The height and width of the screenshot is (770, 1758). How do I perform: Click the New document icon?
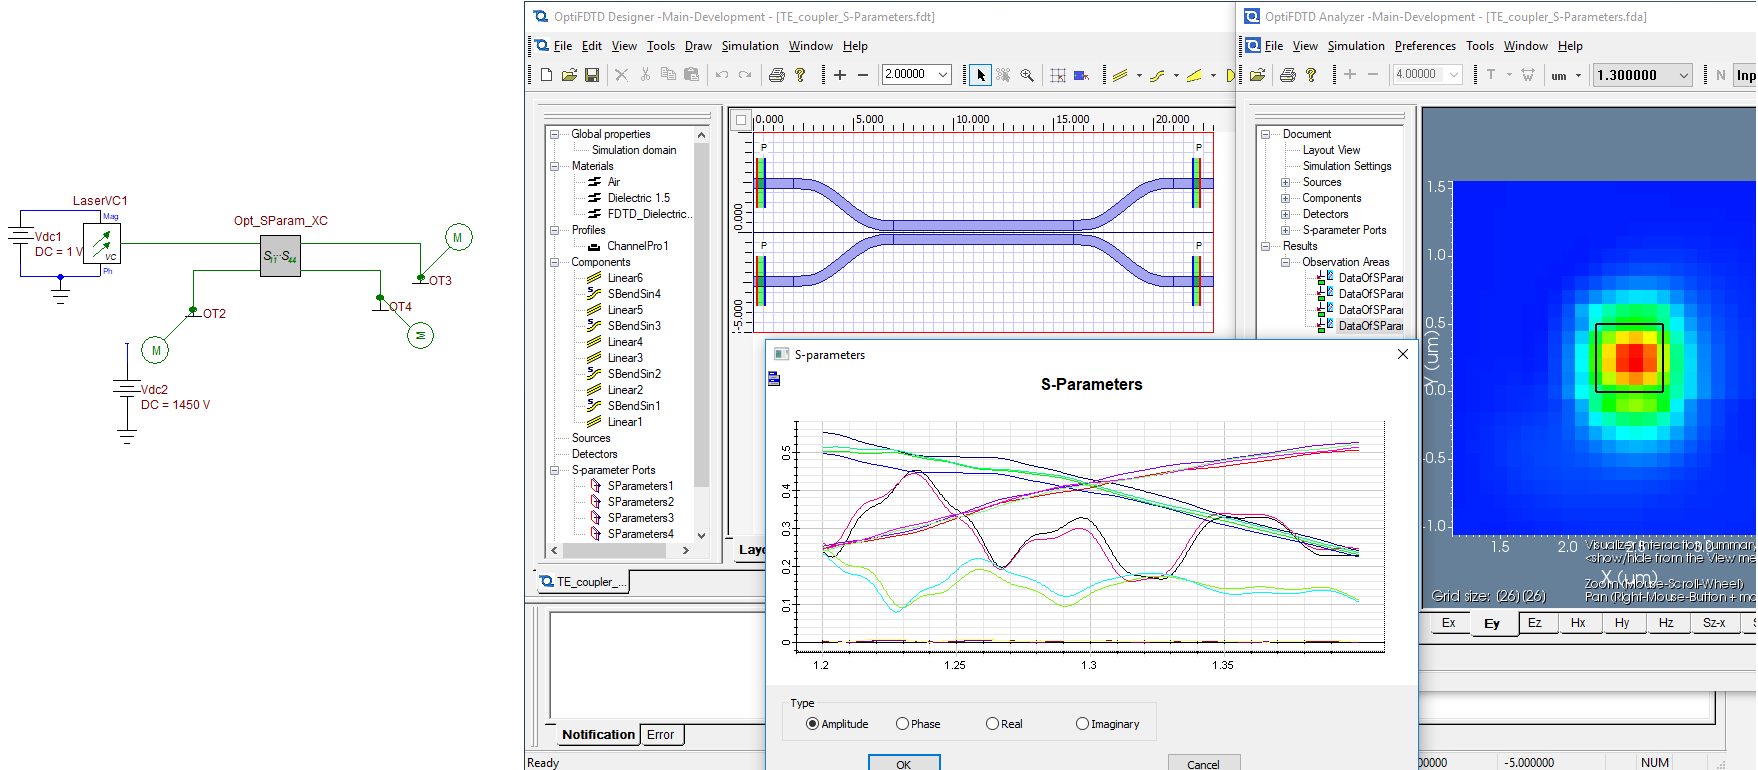click(x=546, y=75)
